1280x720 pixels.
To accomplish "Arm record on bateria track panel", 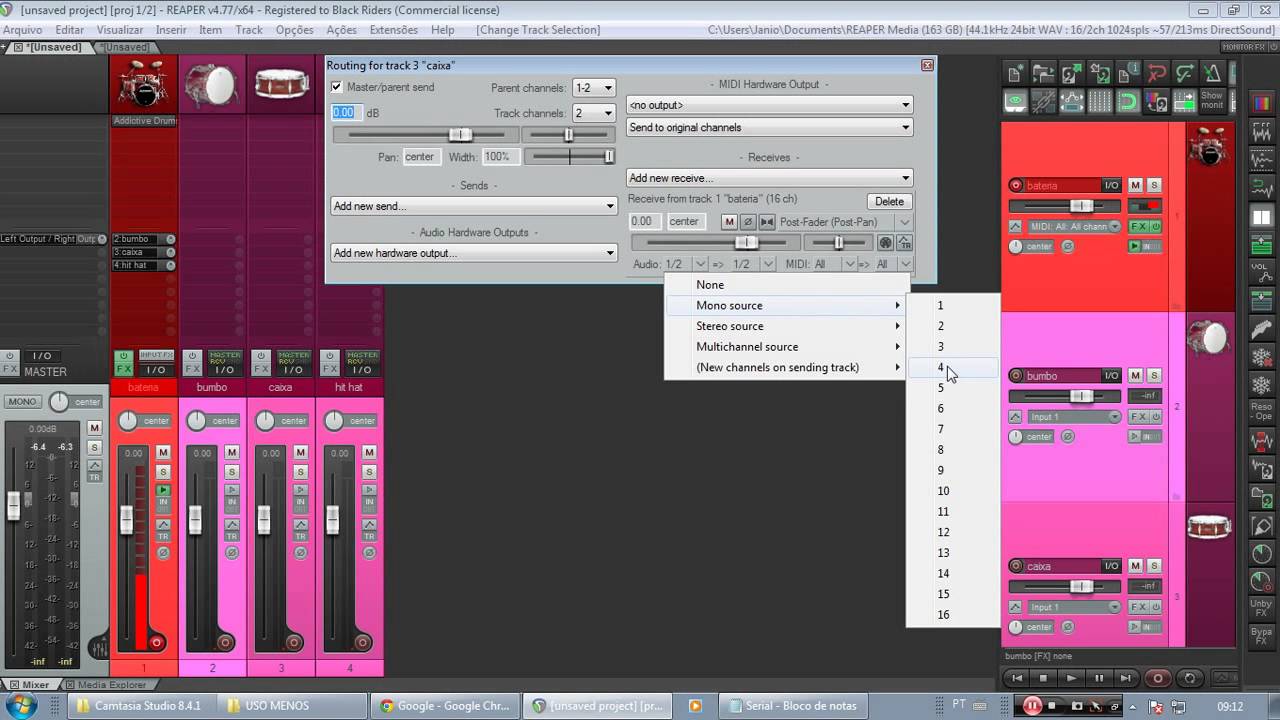I will coord(1016,185).
